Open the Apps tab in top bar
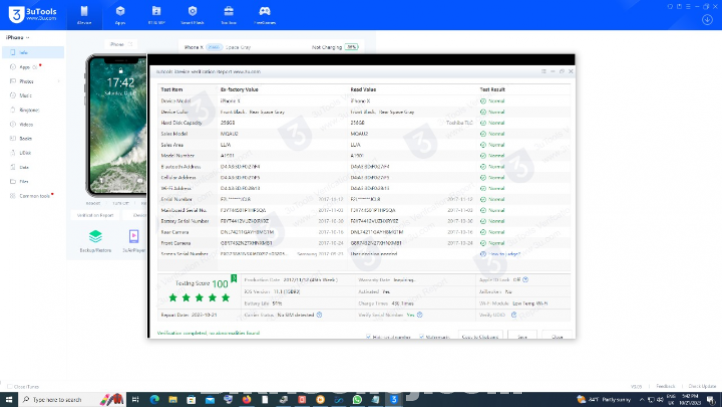Image resolution: width=722 pixels, height=407 pixels. click(x=120, y=15)
